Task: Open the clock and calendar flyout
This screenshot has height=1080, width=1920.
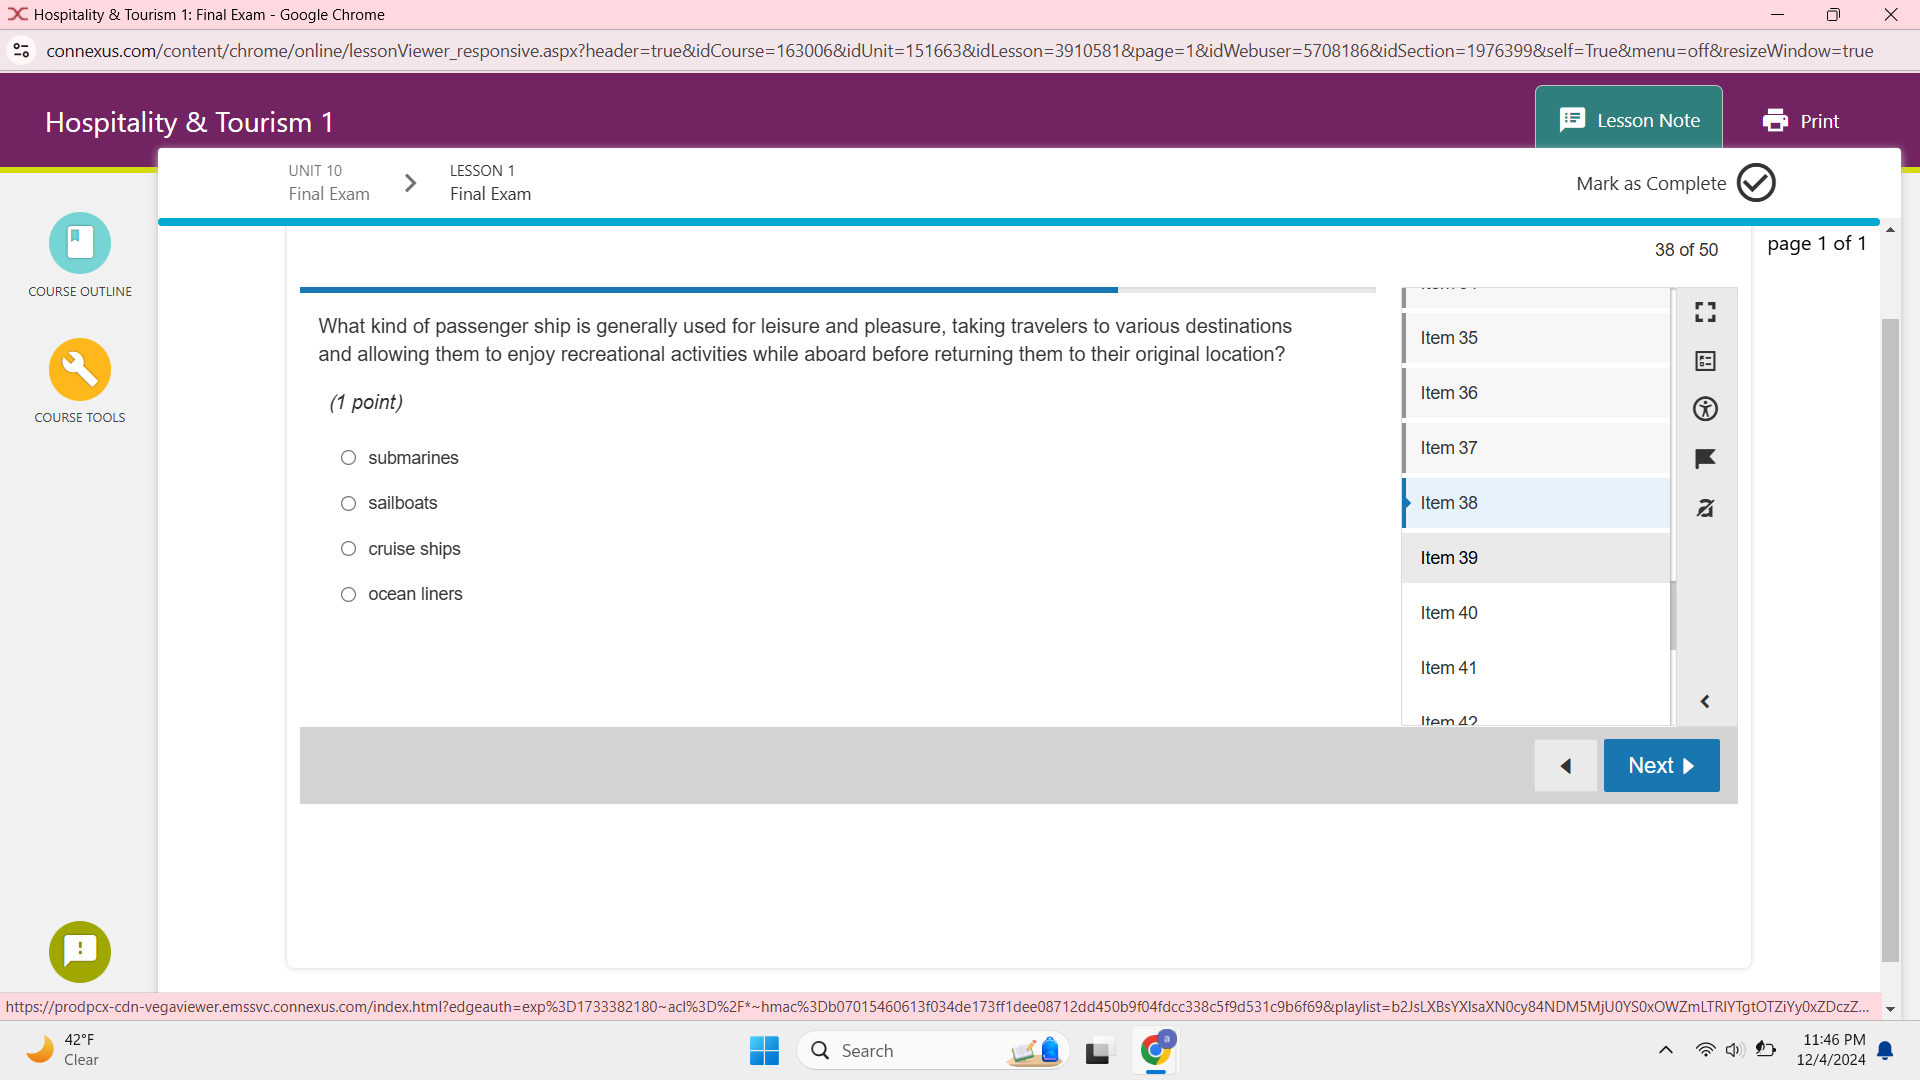Action: [x=1831, y=1050]
